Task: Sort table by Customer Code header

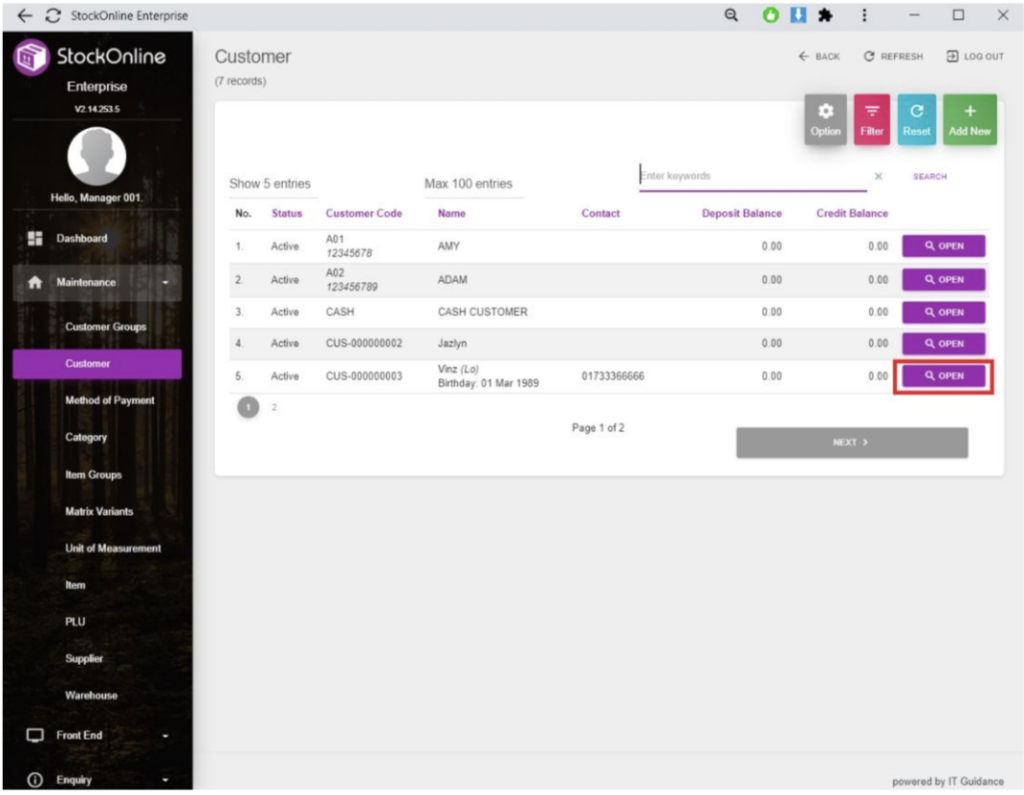Action: (364, 213)
